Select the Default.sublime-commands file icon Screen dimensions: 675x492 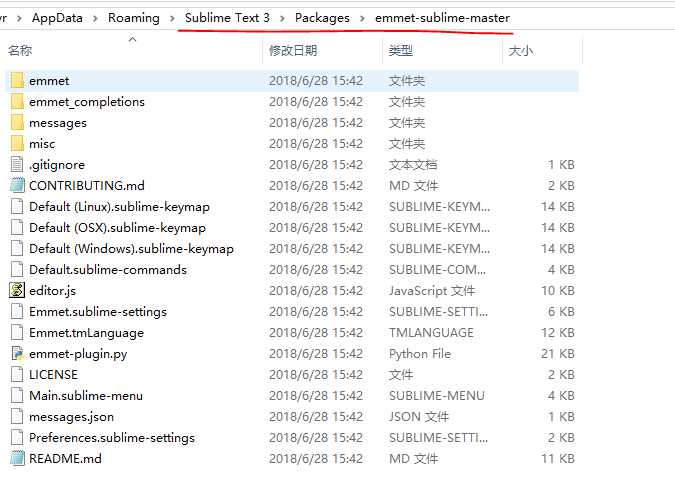[17, 269]
